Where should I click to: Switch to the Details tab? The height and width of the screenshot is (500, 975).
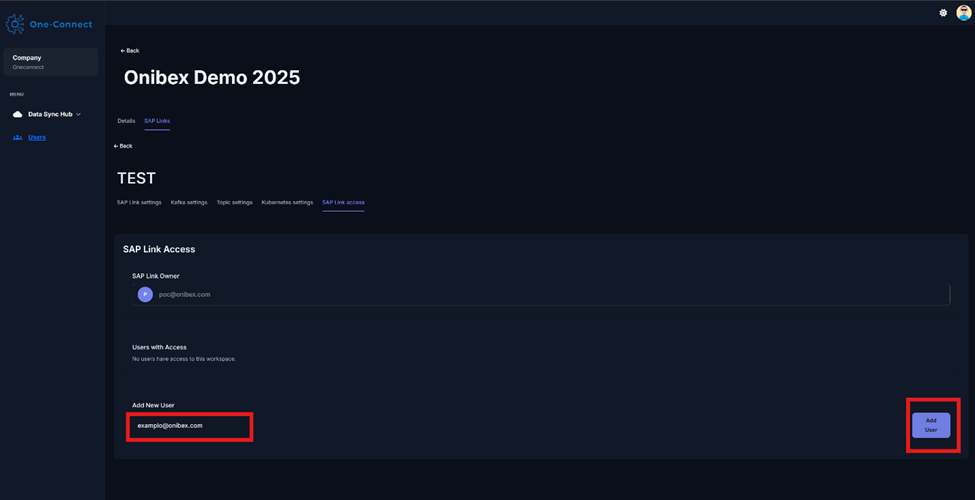click(x=126, y=121)
